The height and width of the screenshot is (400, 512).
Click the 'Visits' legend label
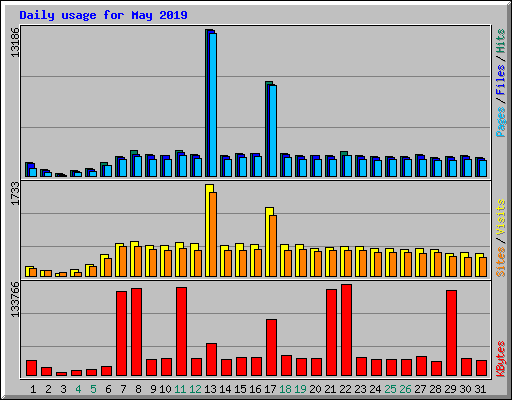pyautogui.click(x=501, y=217)
